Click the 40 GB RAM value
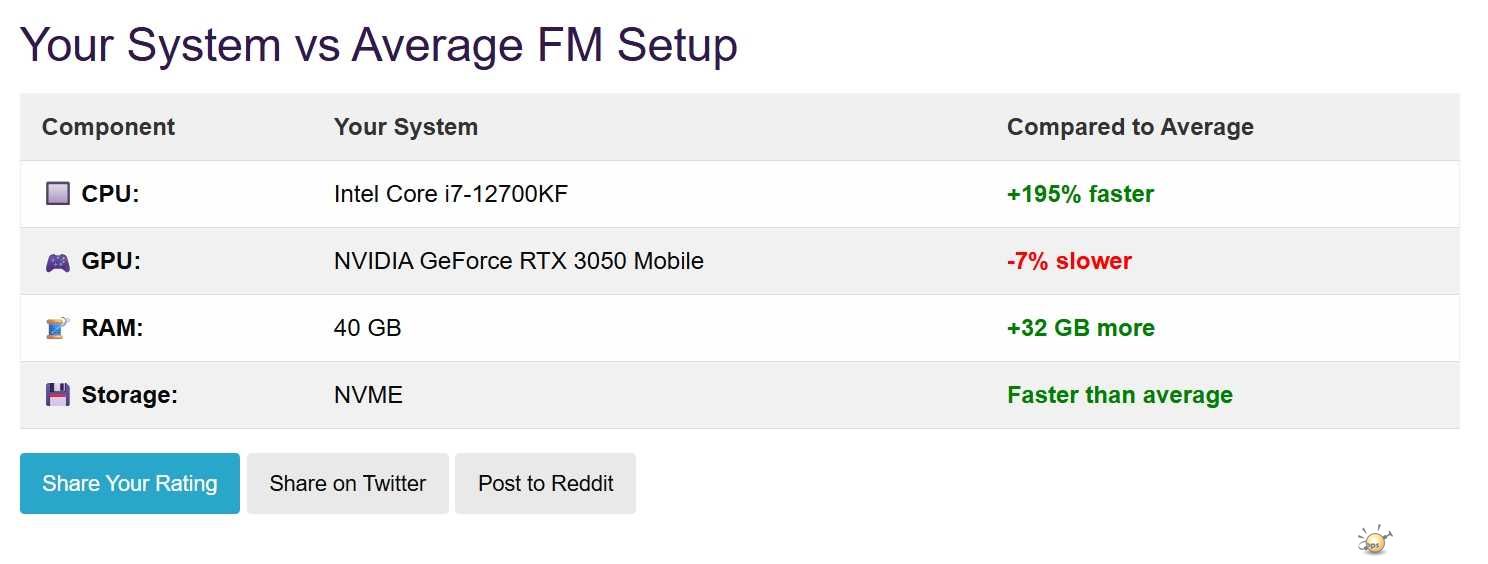 tap(367, 328)
